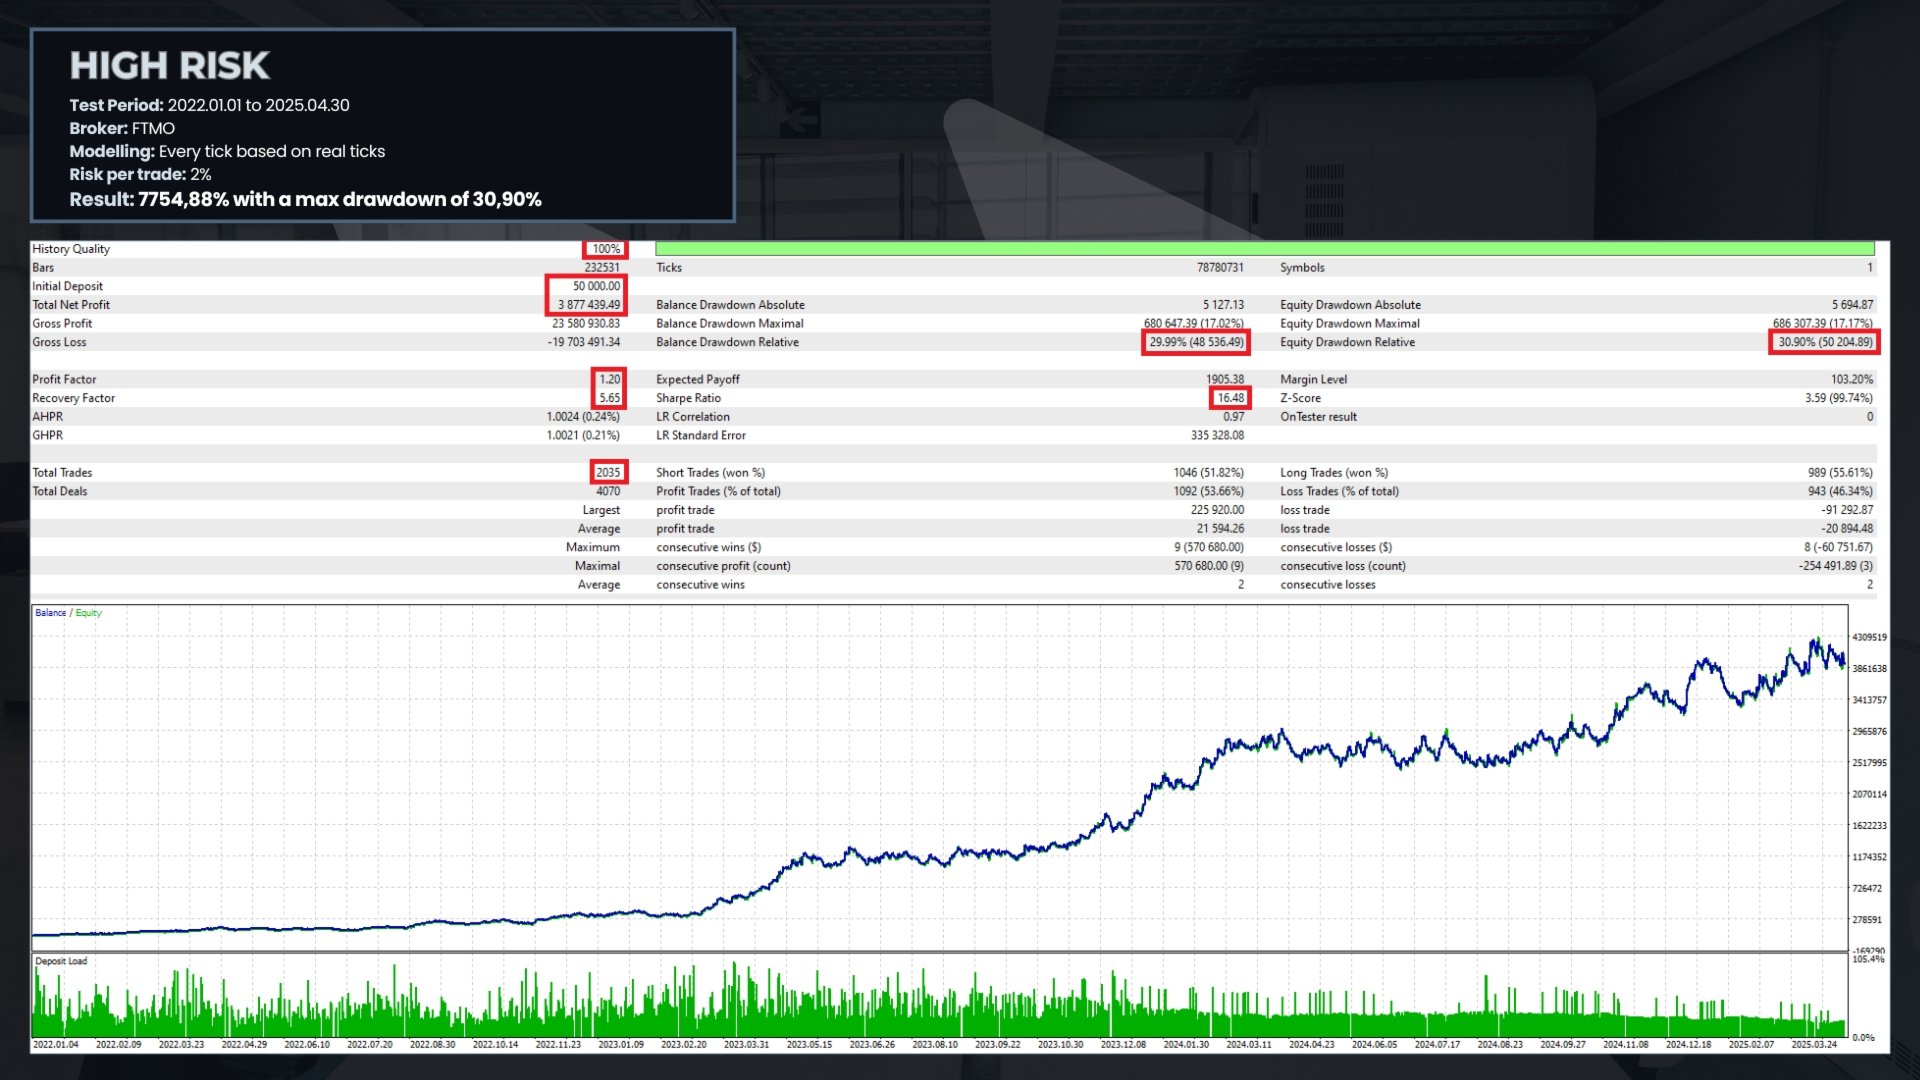Select the Recovery Factor 5.65 value
This screenshot has width=1920, height=1080.
click(610, 398)
